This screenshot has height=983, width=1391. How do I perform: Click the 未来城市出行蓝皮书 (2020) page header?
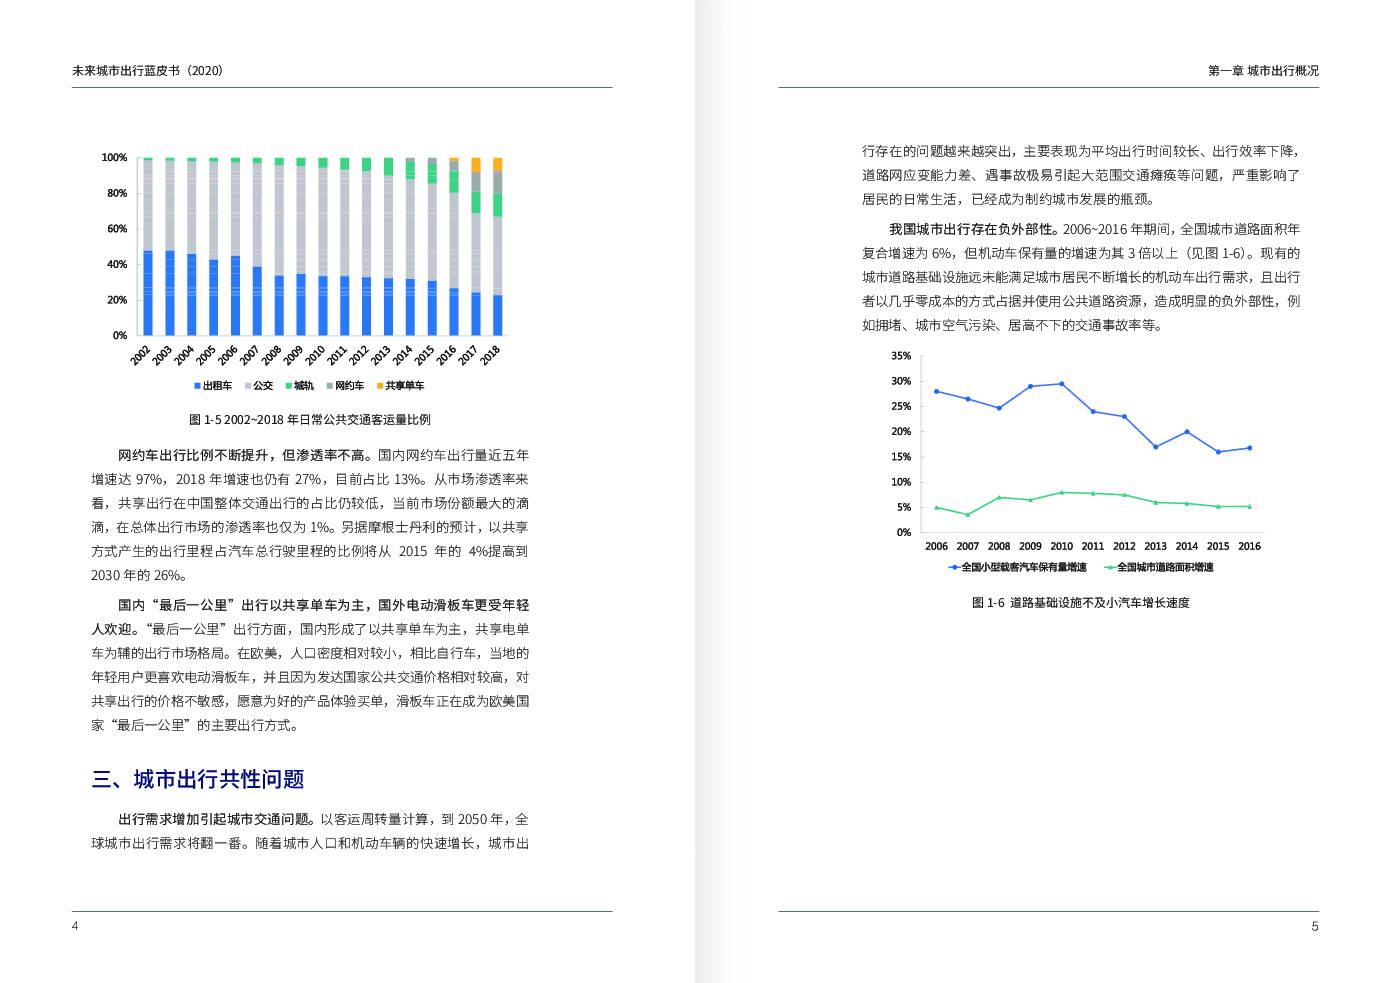pyautogui.click(x=148, y=71)
